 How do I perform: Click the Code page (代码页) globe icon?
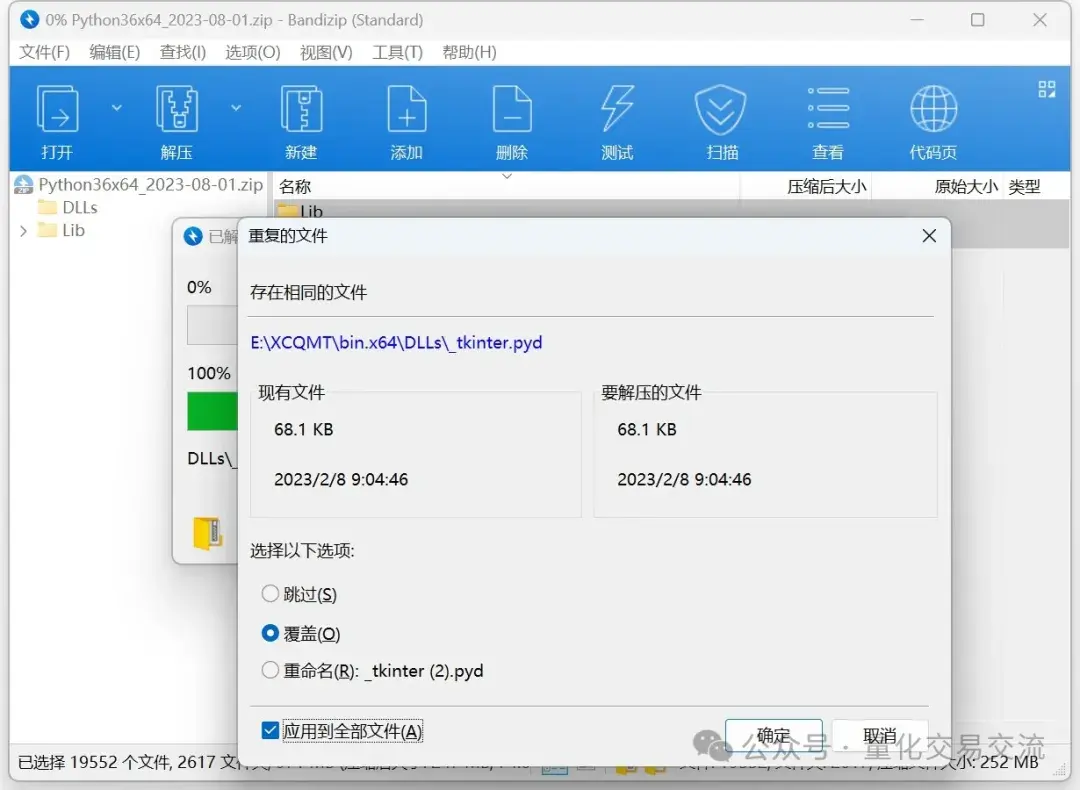coord(933,109)
